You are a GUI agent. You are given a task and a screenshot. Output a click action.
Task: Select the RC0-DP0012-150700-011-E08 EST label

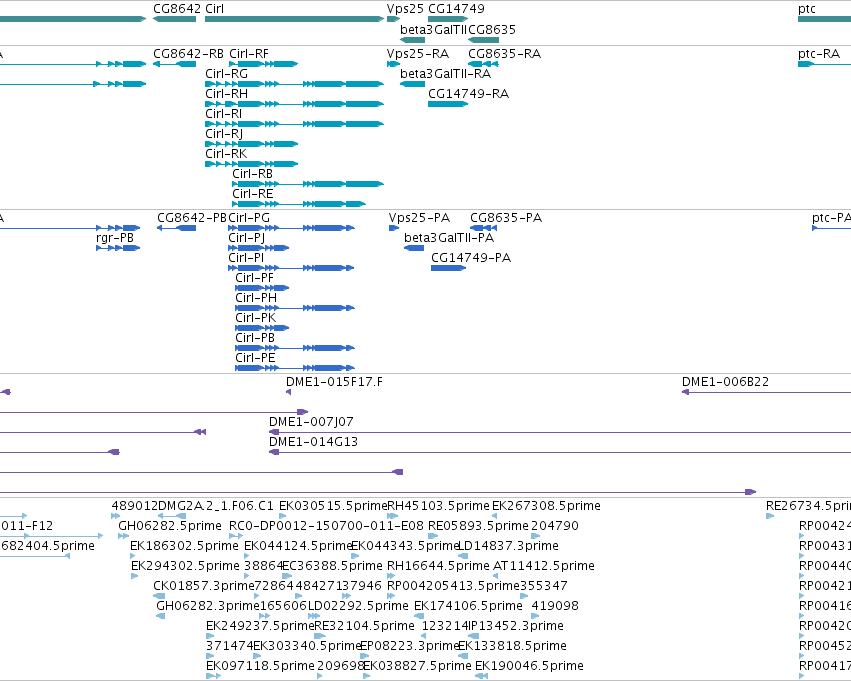point(326,526)
